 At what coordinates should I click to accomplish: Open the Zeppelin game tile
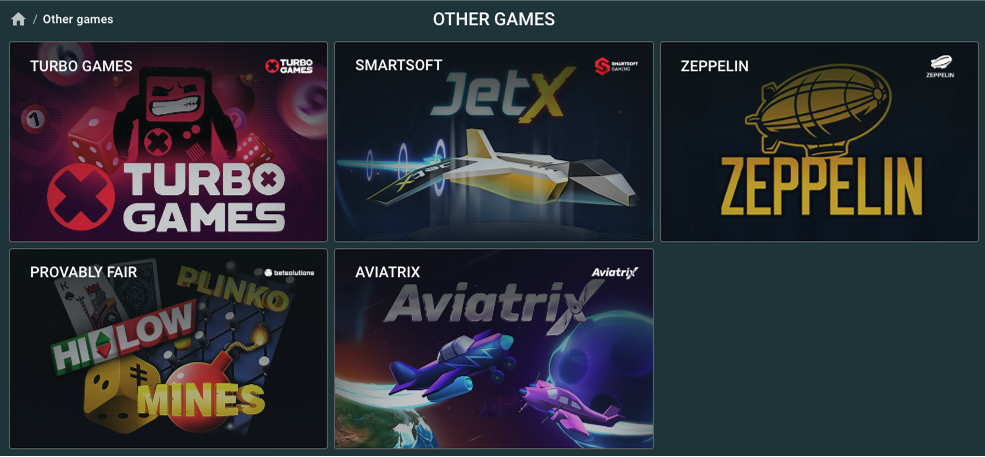coord(819,141)
